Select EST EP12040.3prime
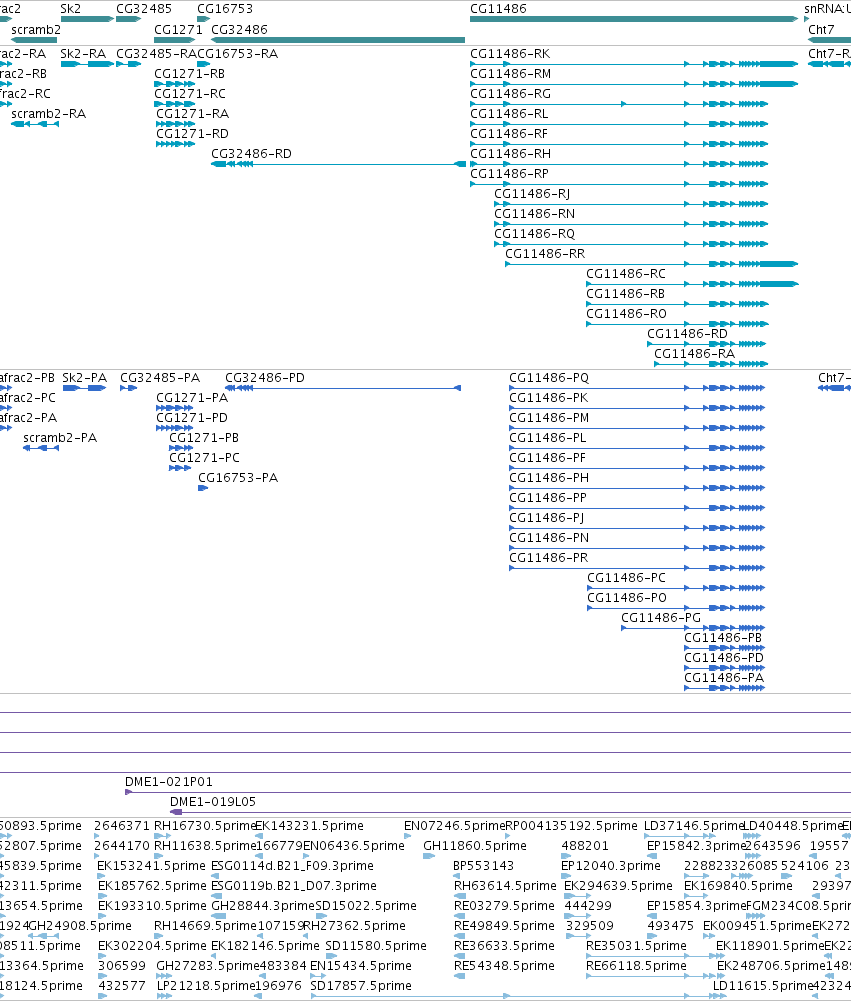This screenshot has height=1001, width=851. pos(610,866)
